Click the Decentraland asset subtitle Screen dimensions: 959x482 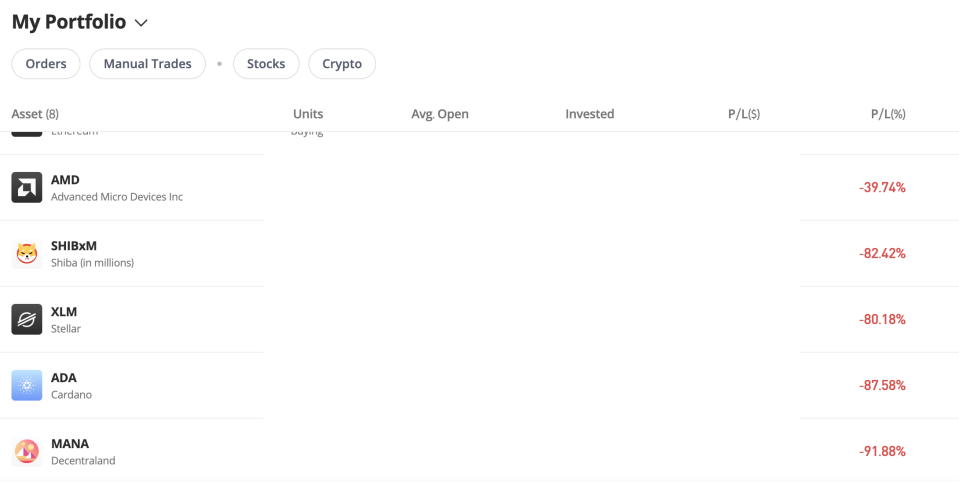(x=83, y=461)
